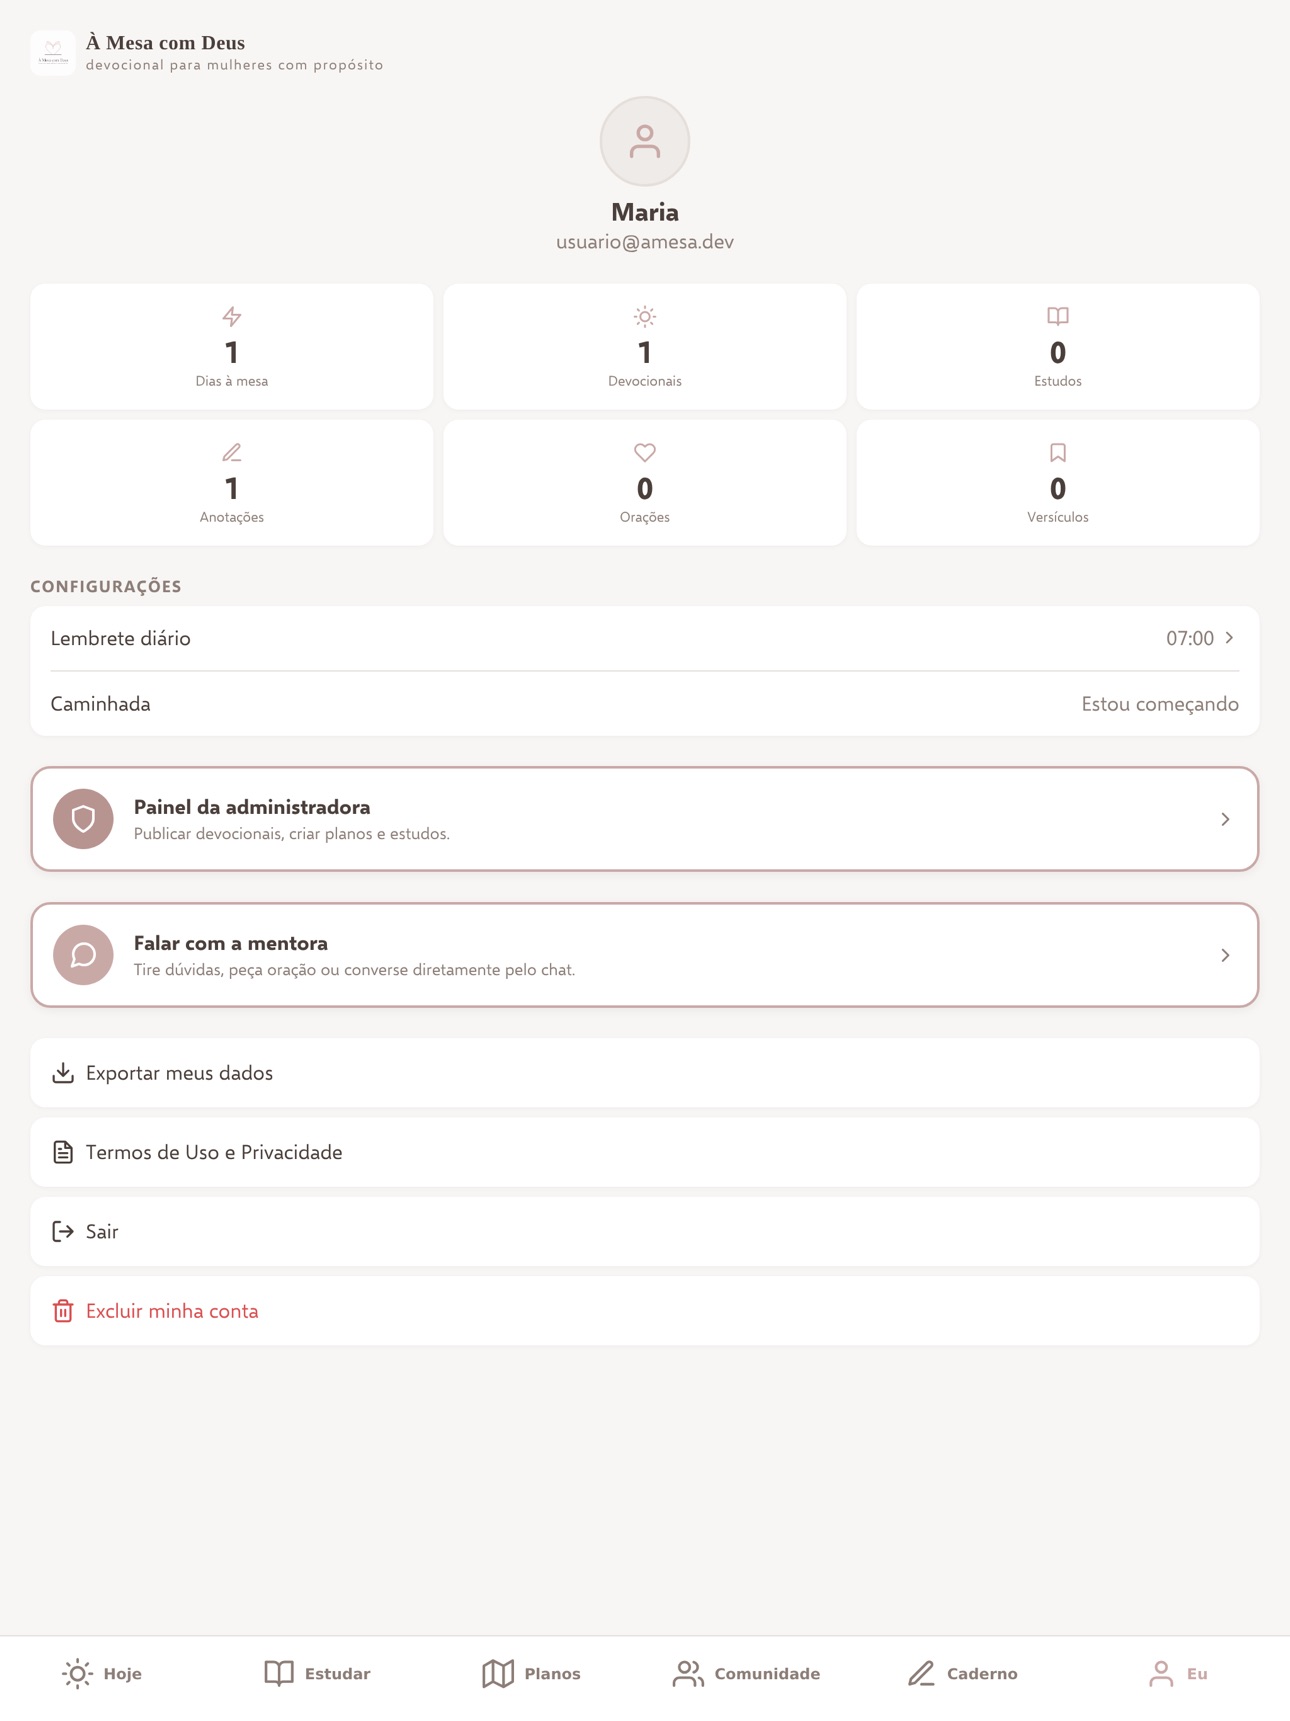The height and width of the screenshot is (1721, 1290).
Task: Open the Dias à mesa lightning stat card
Action: [231, 346]
